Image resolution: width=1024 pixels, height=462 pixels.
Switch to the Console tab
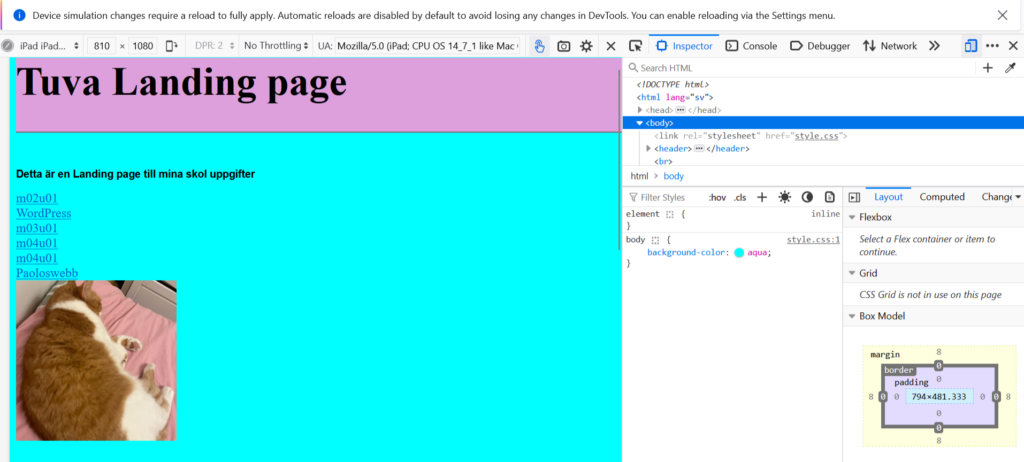pyautogui.click(x=751, y=46)
